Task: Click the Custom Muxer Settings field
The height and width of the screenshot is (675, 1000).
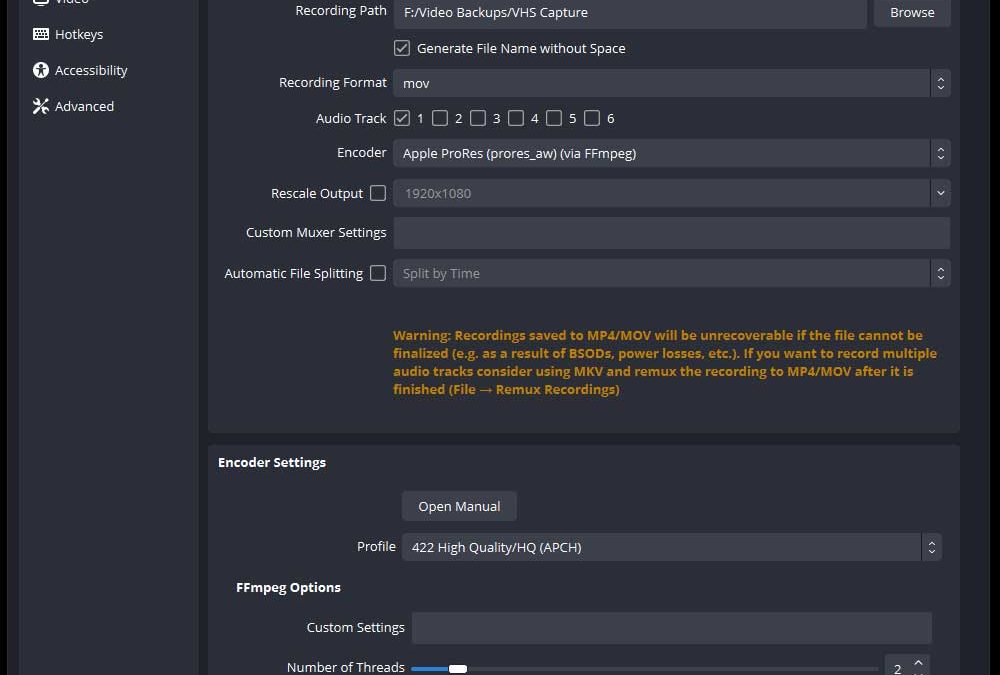Action: [x=671, y=233]
